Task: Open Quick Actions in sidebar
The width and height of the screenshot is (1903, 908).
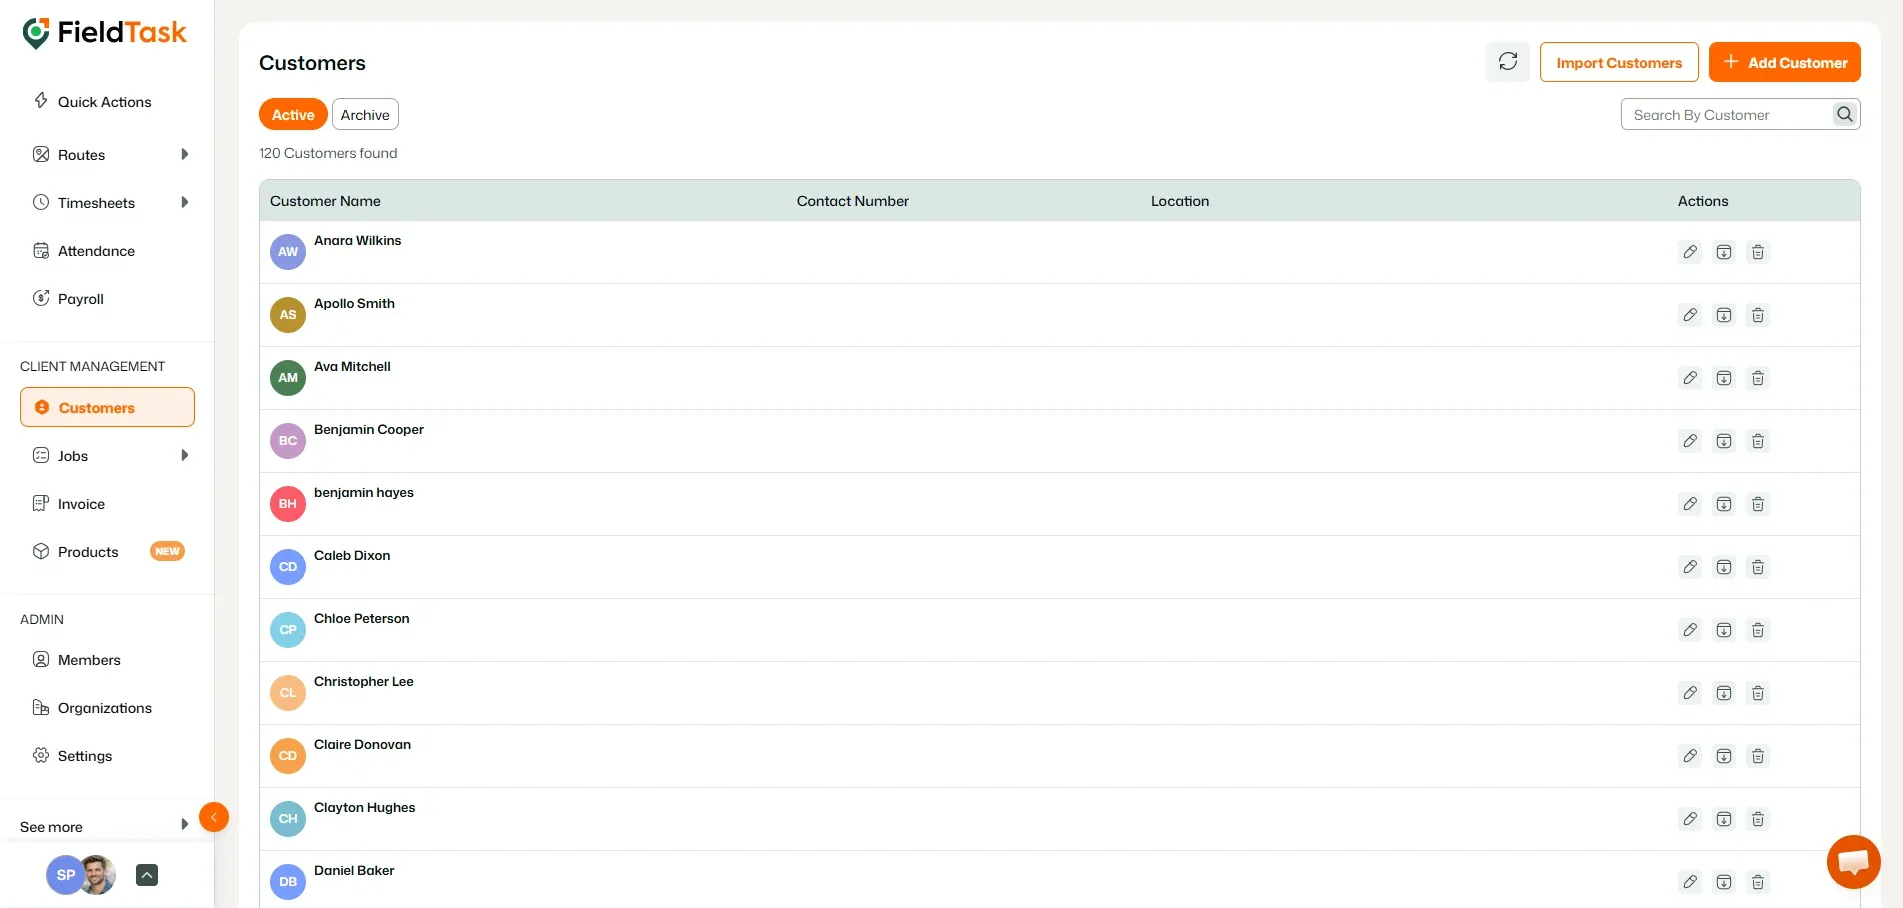Action: click(92, 101)
